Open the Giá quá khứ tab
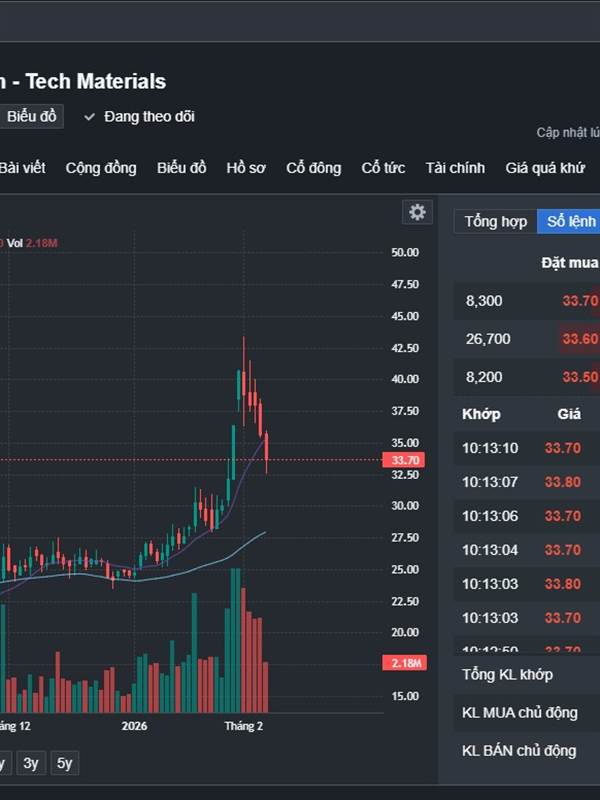This screenshot has height=800, width=600. pos(545,168)
